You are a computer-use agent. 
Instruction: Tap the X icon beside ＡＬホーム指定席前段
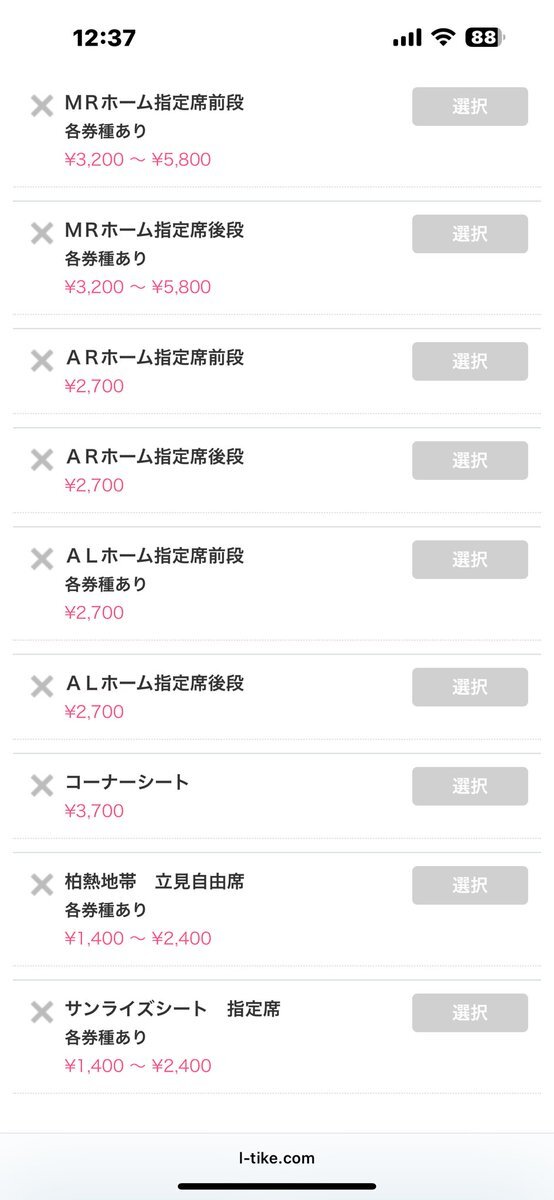pyautogui.click(x=41, y=559)
